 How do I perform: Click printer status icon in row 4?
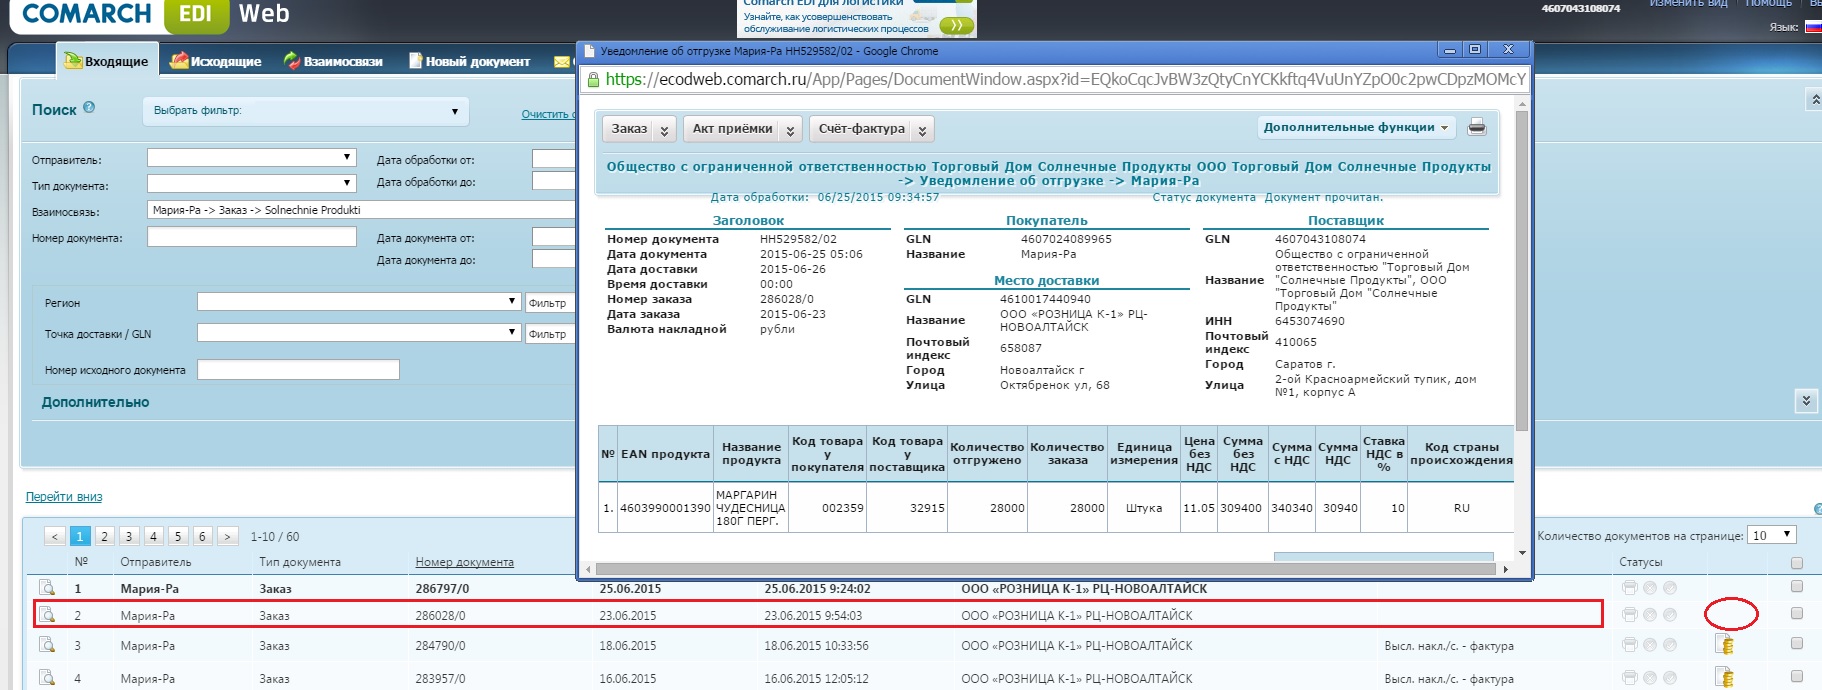coord(1630,677)
